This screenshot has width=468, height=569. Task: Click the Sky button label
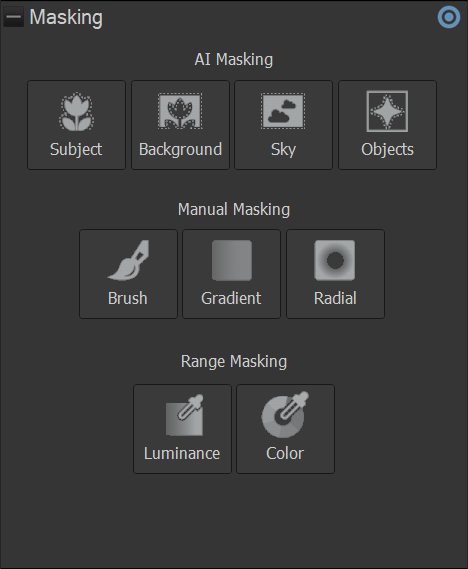[283, 150]
